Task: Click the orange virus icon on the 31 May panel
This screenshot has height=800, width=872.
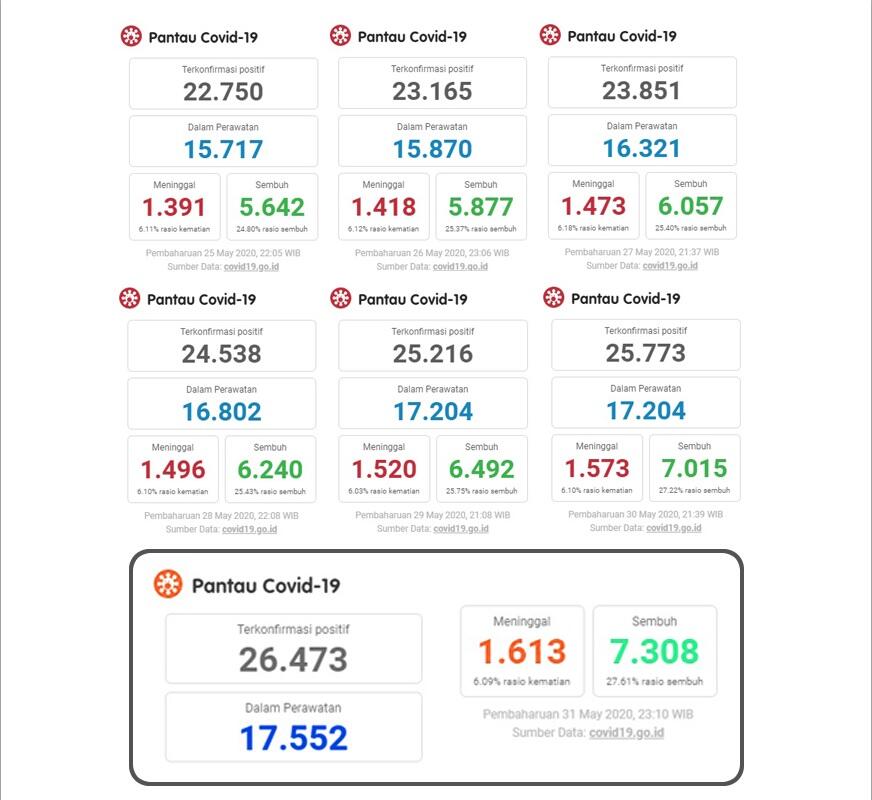Action: pyautogui.click(x=168, y=584)
